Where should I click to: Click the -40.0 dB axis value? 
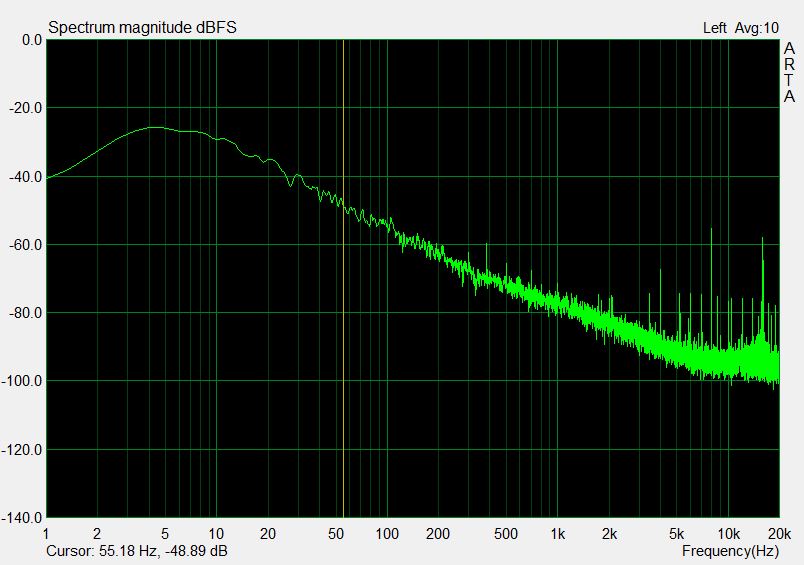click(26, 177)
